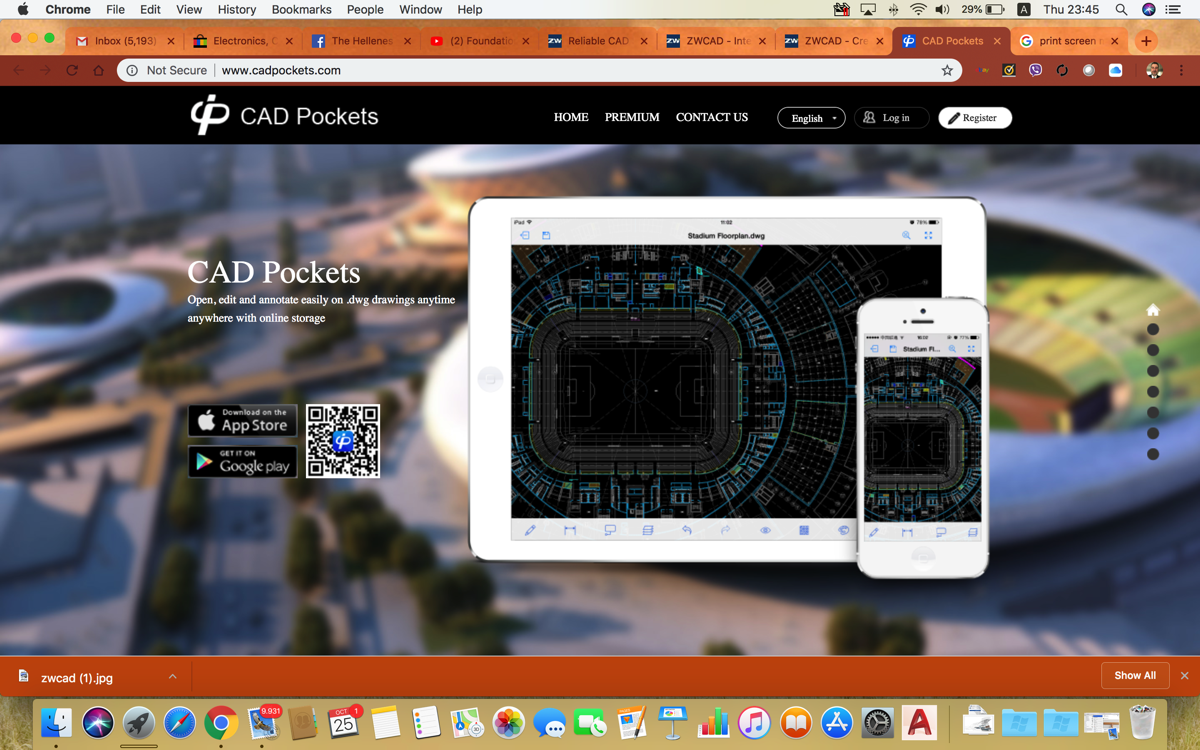1200x750 pixels.
Task: Open the PREMIUM navigation item
Action: [632, 117]
